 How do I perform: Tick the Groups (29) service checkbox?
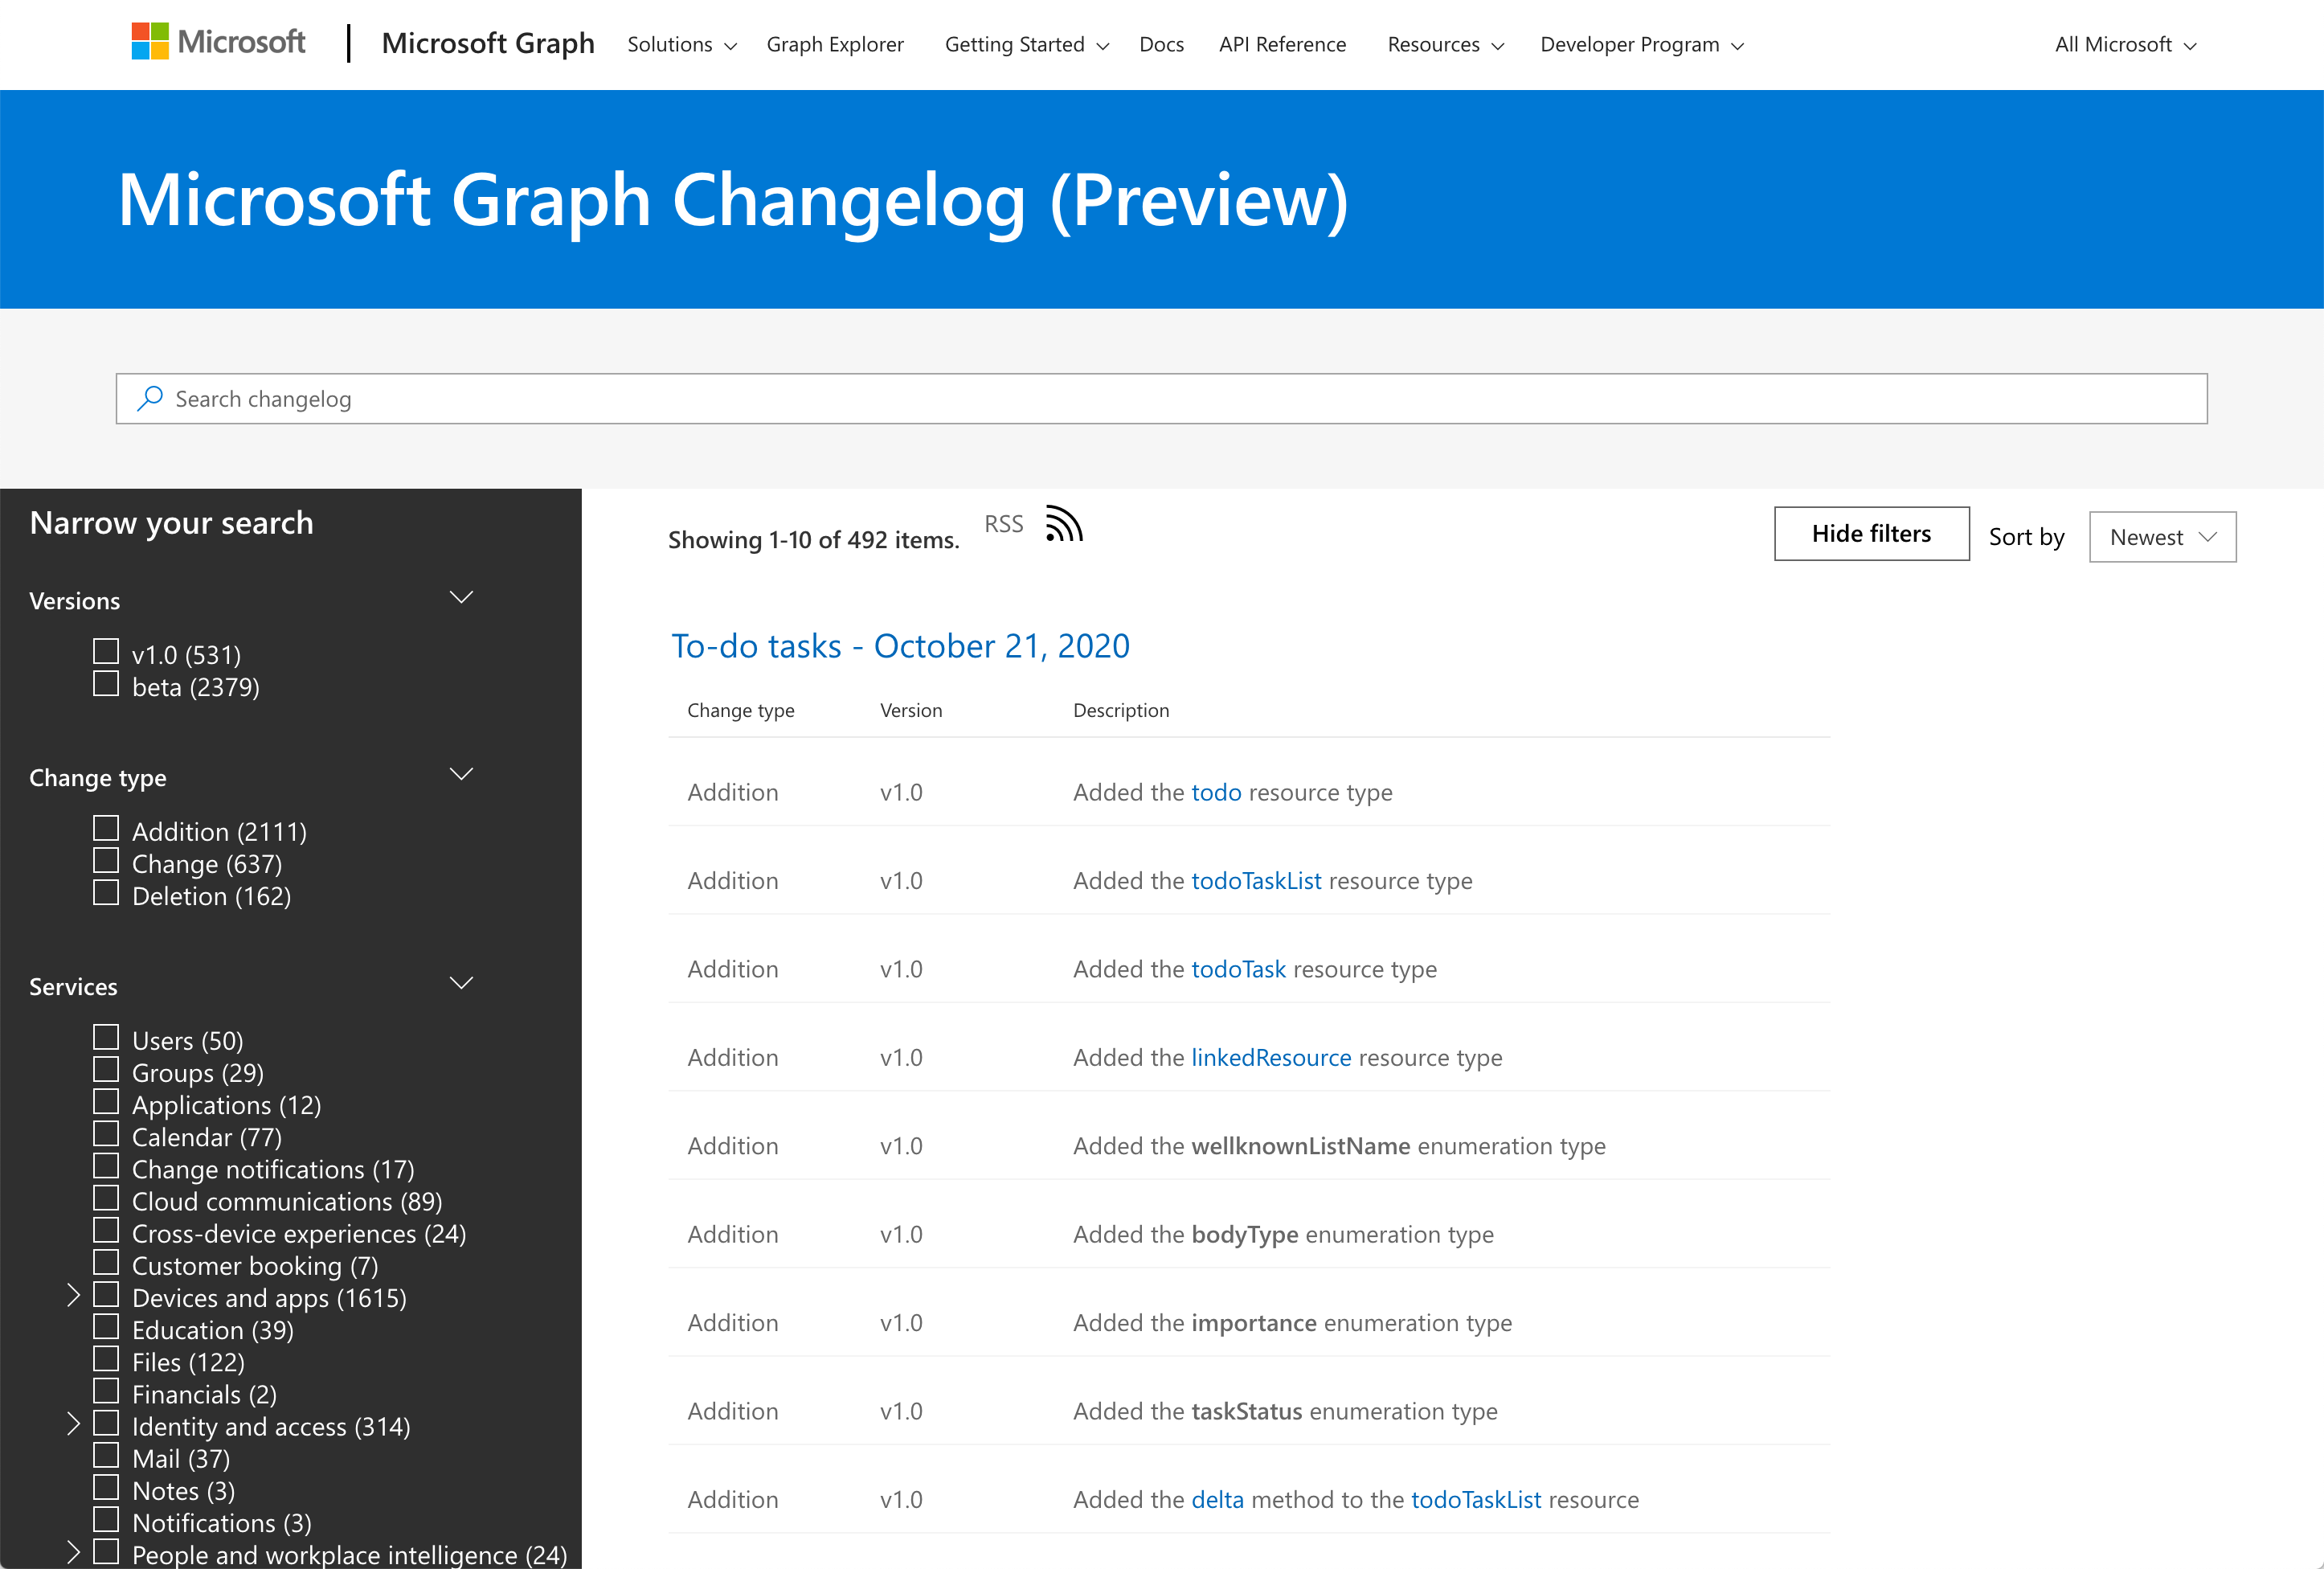[x=106, y=1070]
